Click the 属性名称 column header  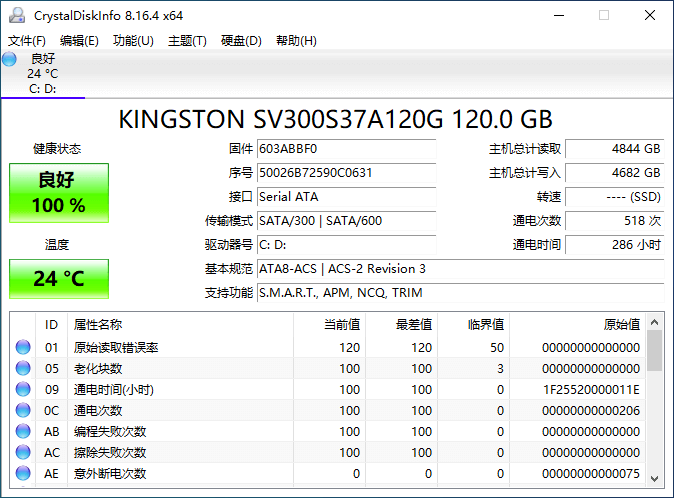181,324
